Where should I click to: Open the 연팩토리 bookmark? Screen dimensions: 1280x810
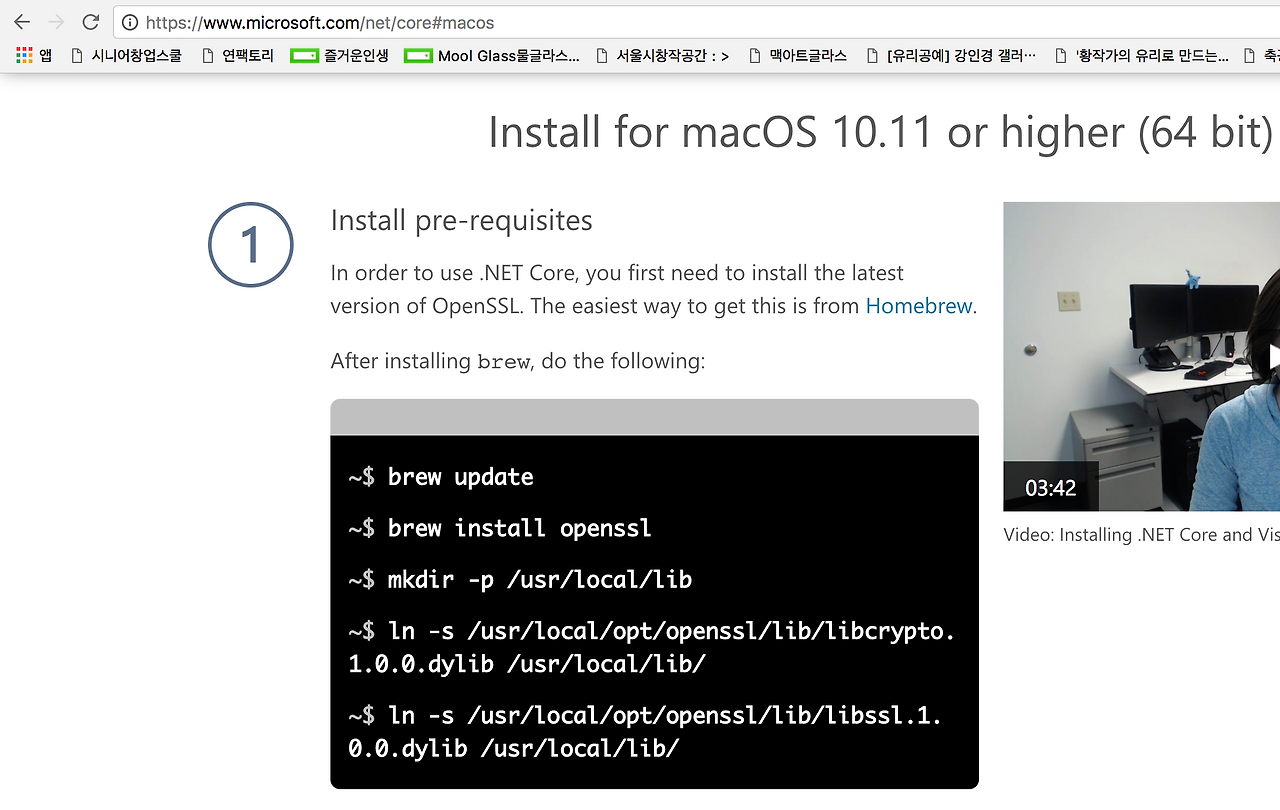point(238,56)
